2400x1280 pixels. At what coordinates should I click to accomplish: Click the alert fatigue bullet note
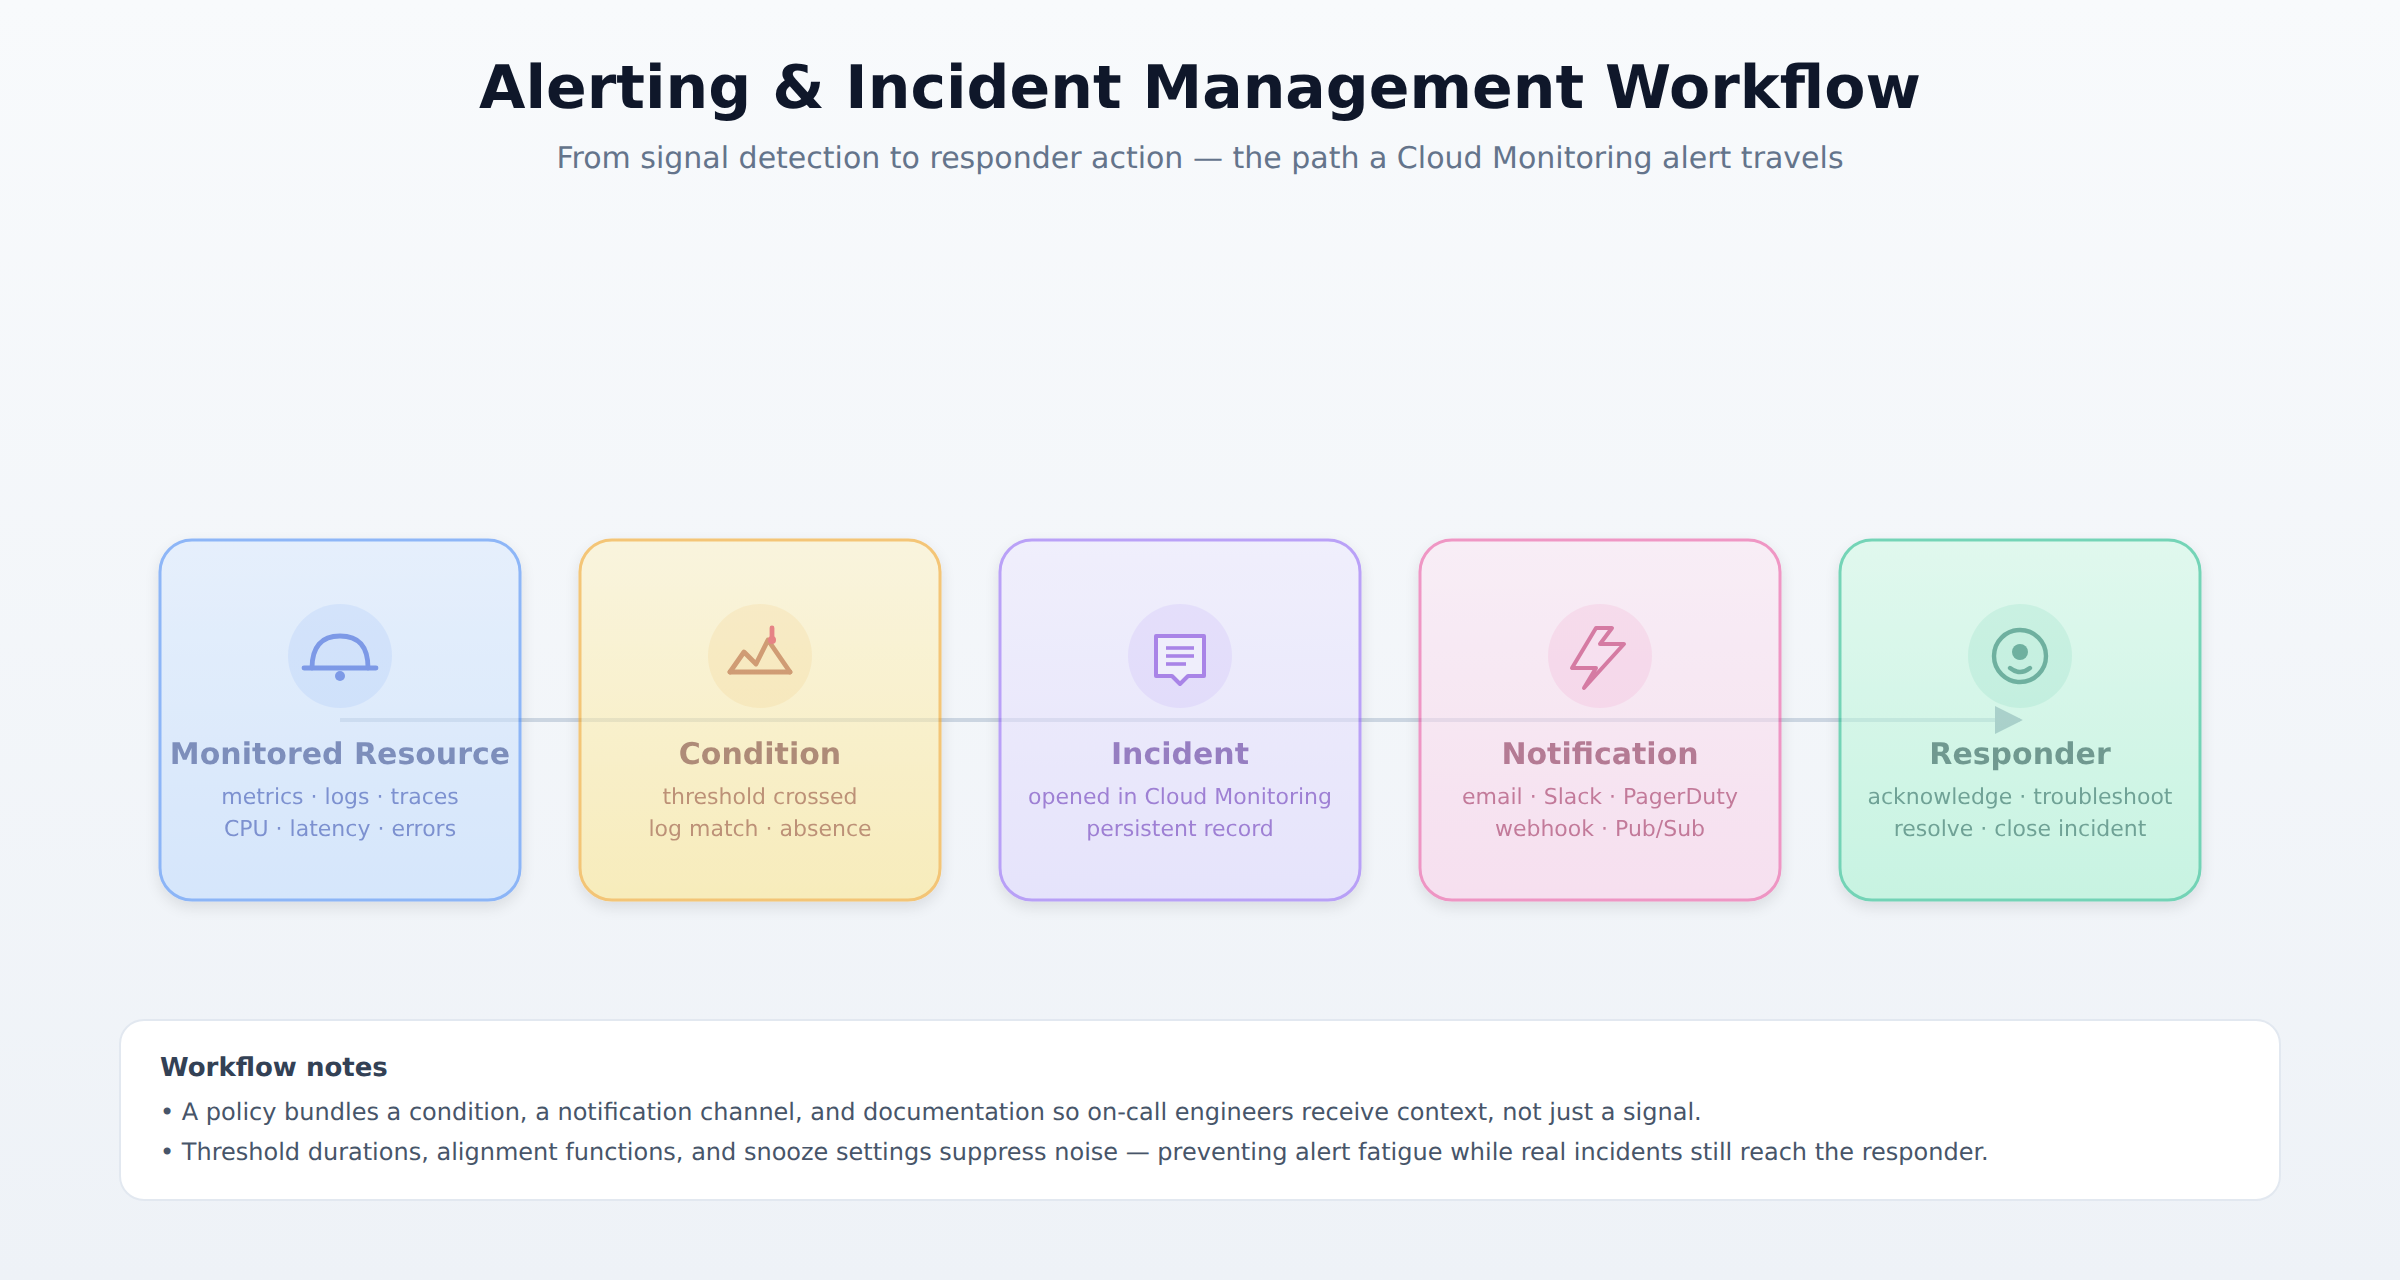coord(1075,1152)
